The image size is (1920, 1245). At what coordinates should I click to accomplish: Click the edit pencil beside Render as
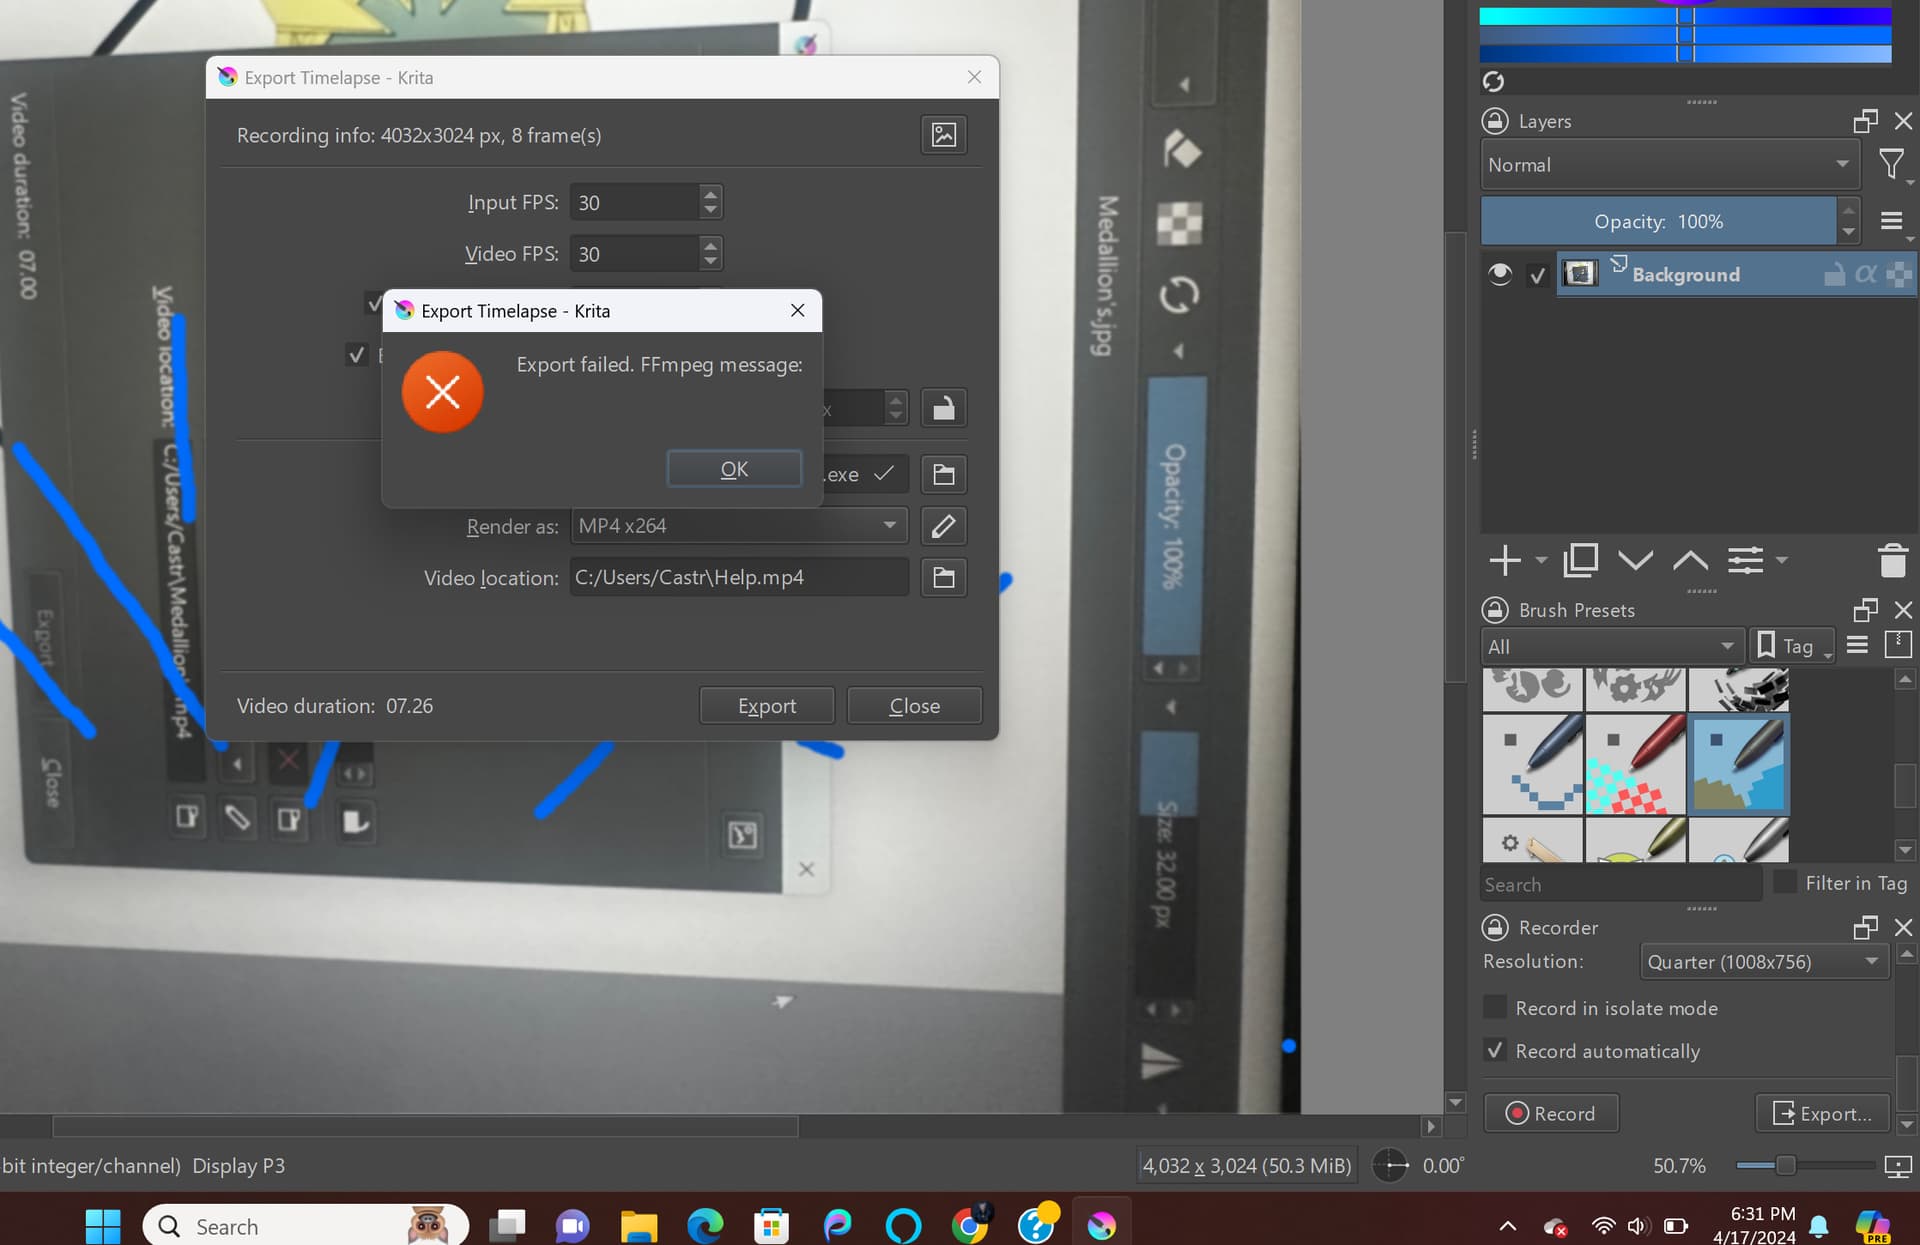943,526
